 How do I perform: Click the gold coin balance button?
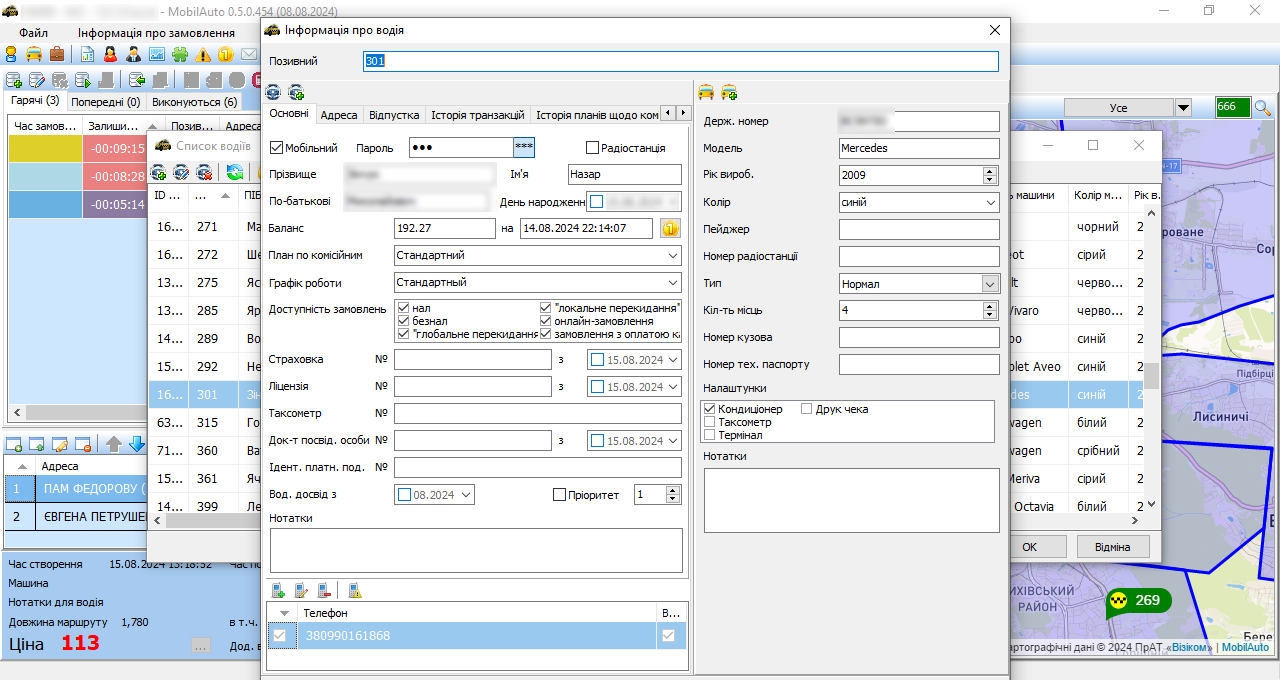(x=670, y=228)
